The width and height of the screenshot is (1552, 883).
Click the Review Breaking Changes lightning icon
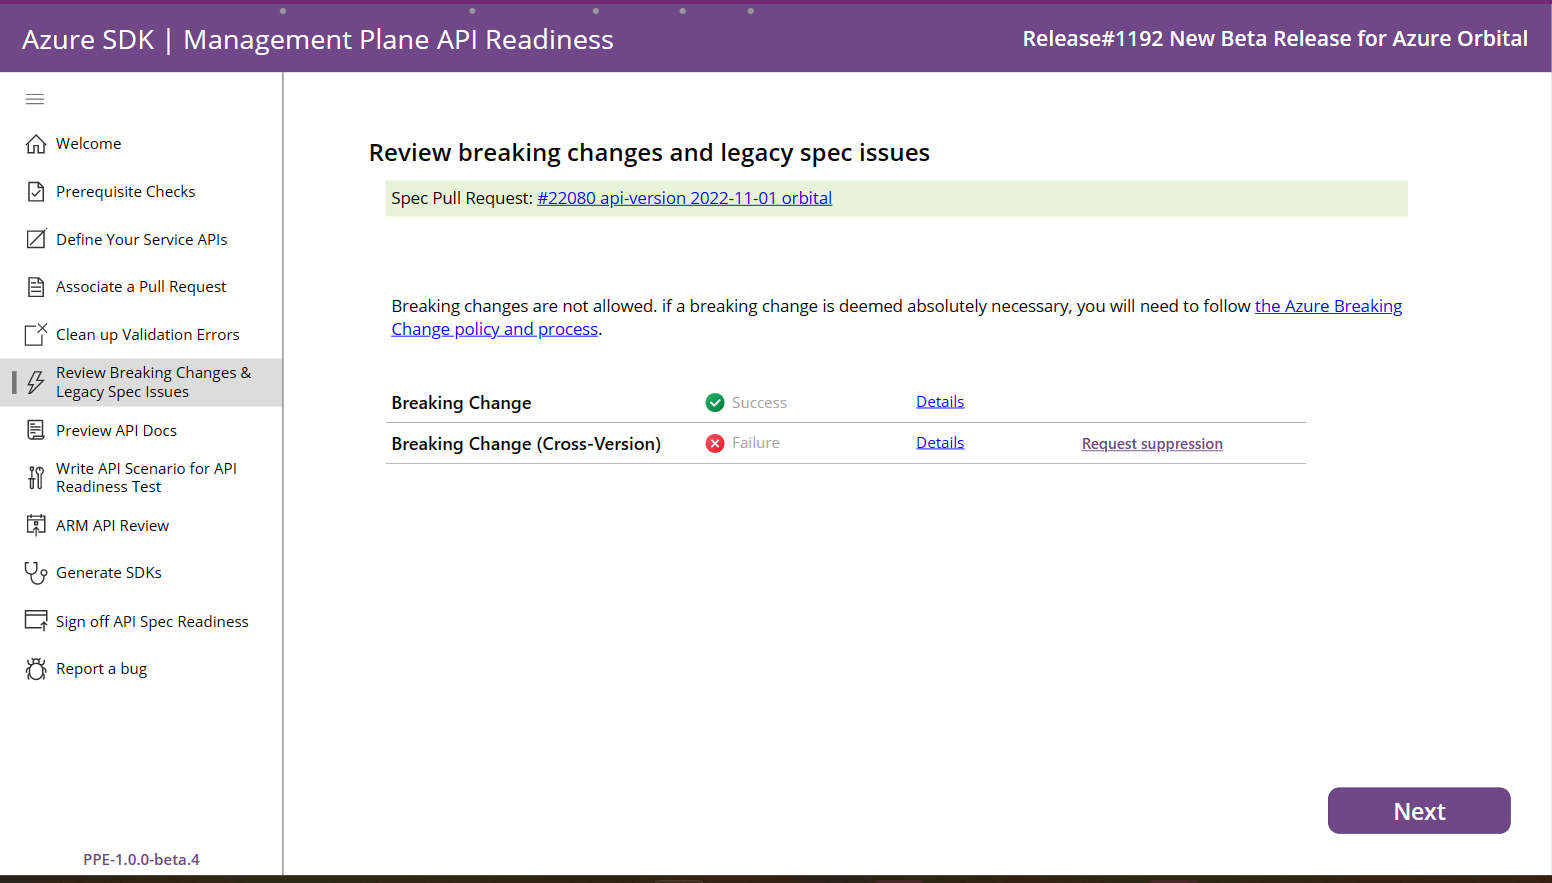click(36, 382)
